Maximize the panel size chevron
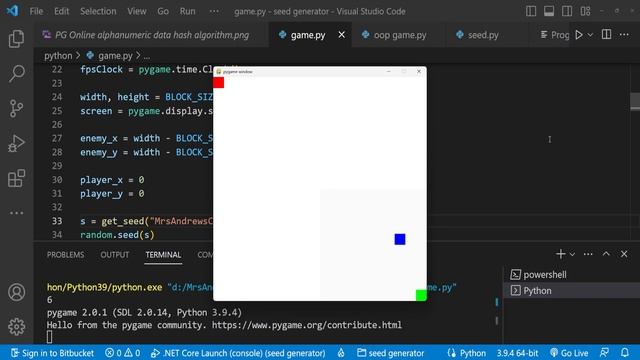Image resolution: width=640 pixels, height=360 pixels. click(606, 254)
